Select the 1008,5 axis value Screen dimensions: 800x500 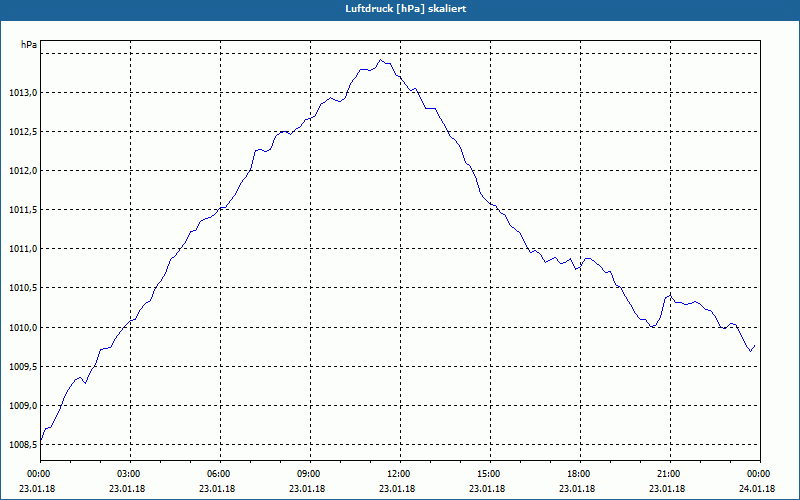coord(22,445)
